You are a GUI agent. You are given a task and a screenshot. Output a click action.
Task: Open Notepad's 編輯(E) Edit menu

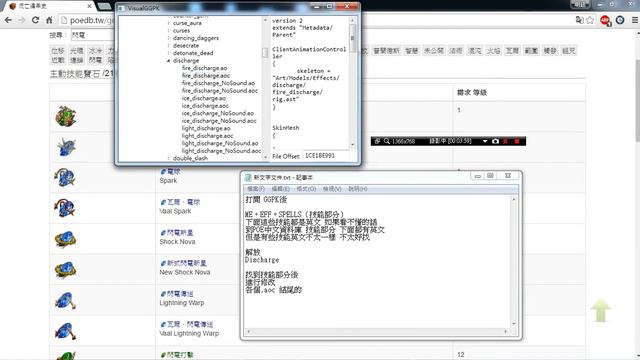click(x=281, y=189)
